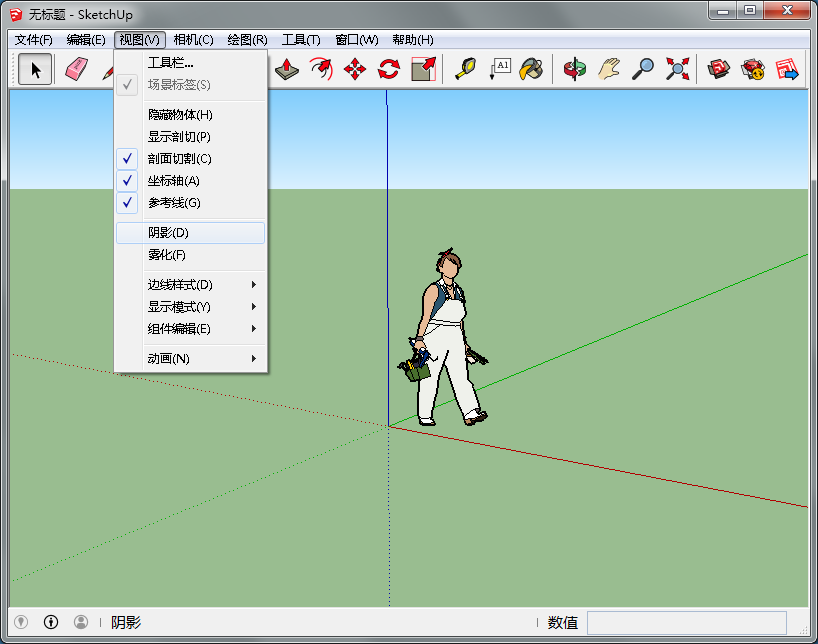Activate the Push/Pull tool

coord(287,69)
